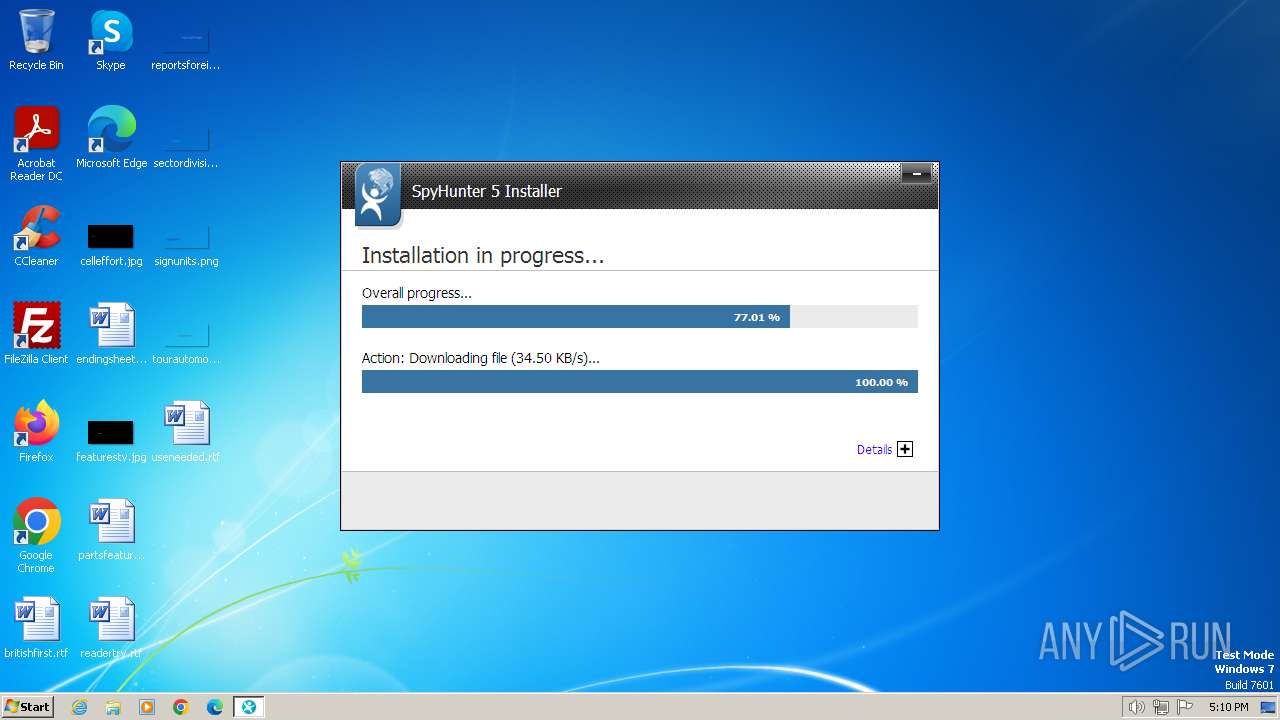Viewport: 1280px width, 720px height.
Task: Open the volume speaker tray icon
Action: click(x=1137, y=707)
